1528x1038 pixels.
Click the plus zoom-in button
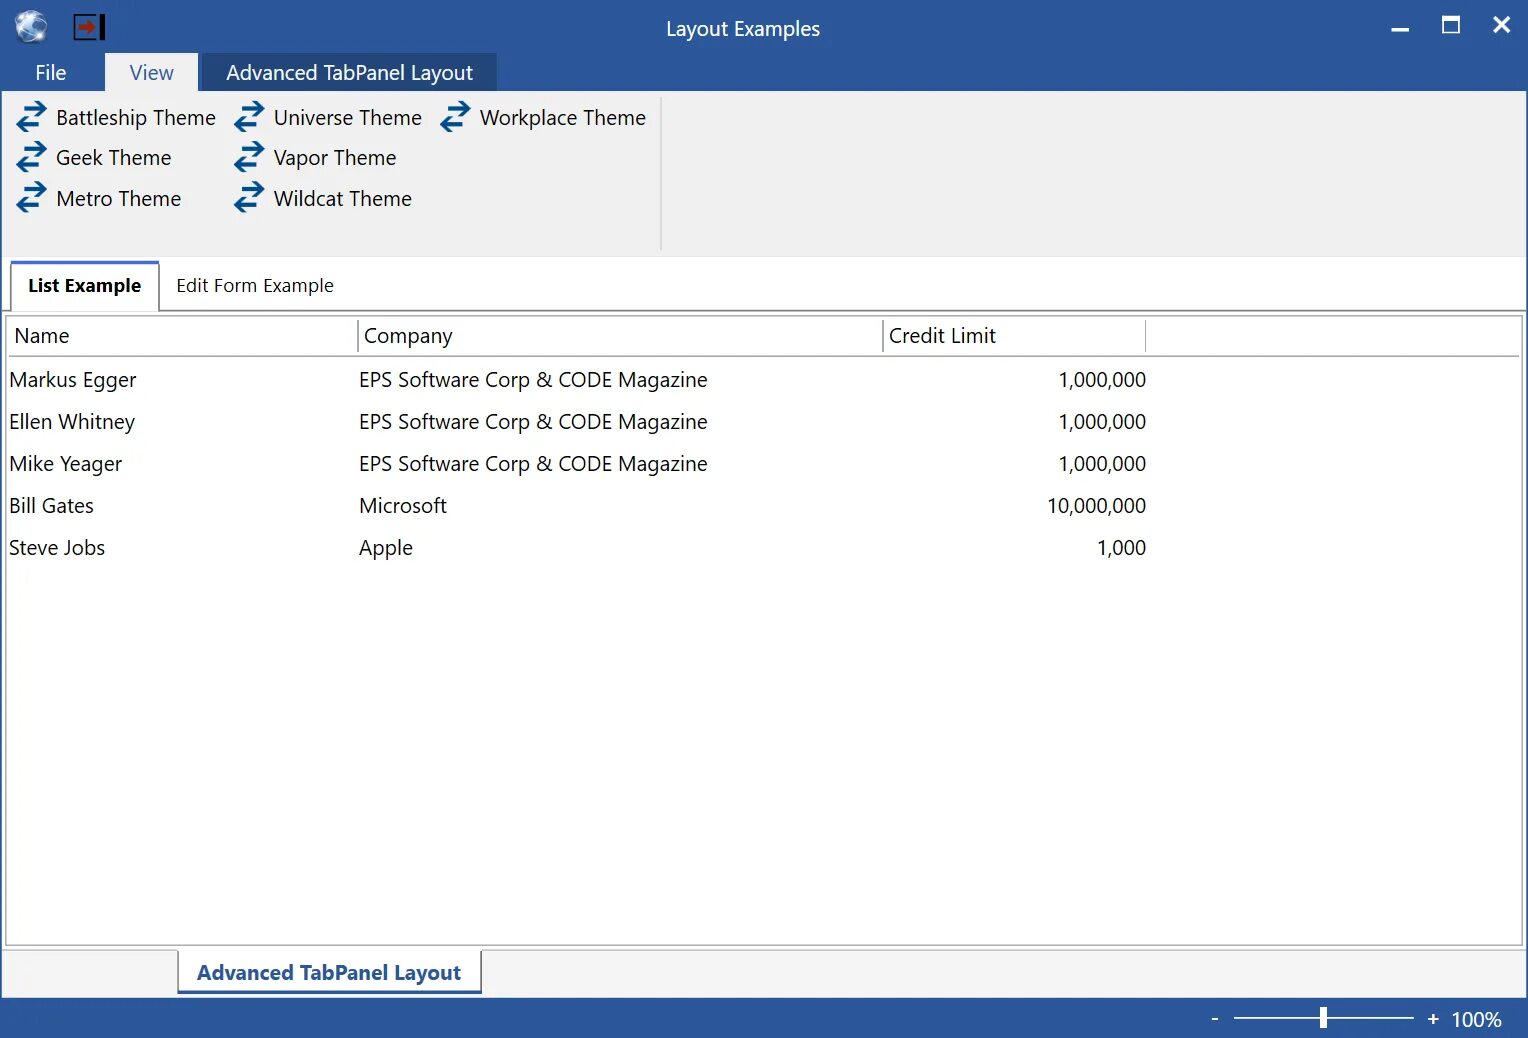point(1433,1019)
